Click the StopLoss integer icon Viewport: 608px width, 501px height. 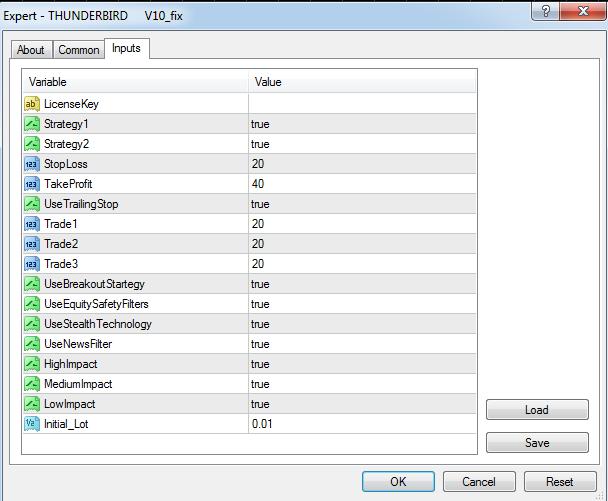(x=32, y=164)
